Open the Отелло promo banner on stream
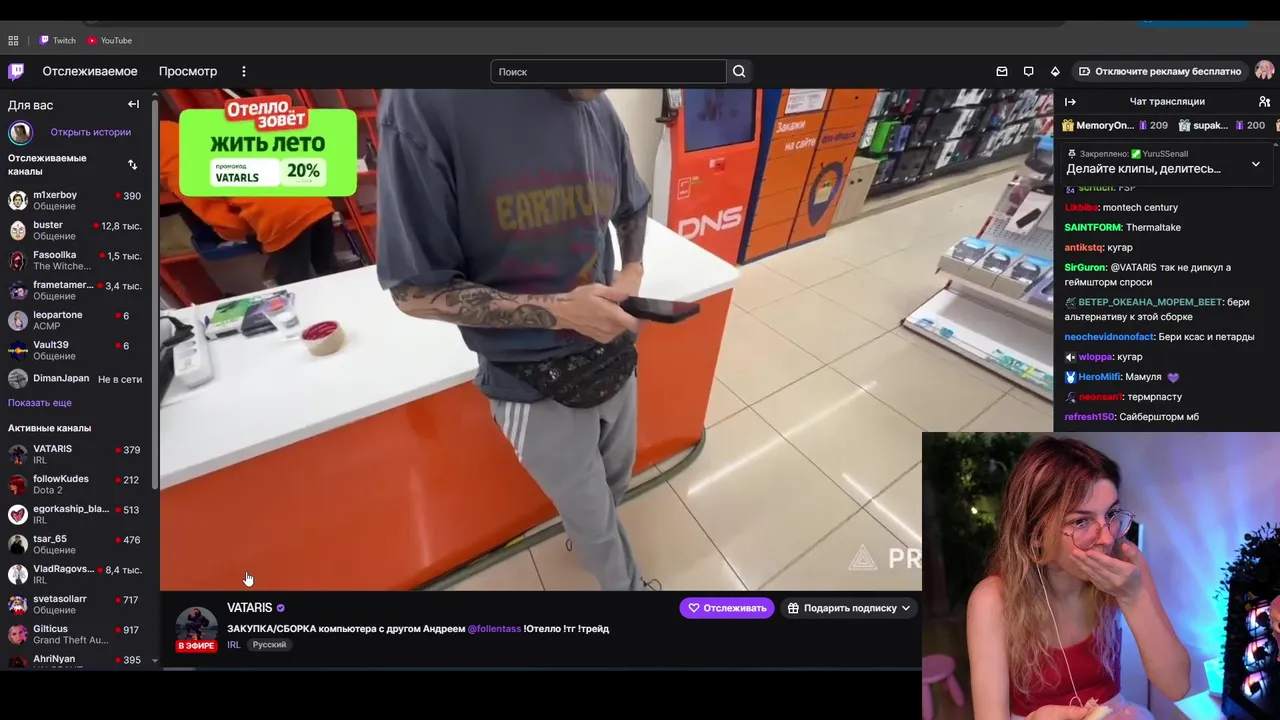Screen dimensions: 1280x720 [268, 146]
